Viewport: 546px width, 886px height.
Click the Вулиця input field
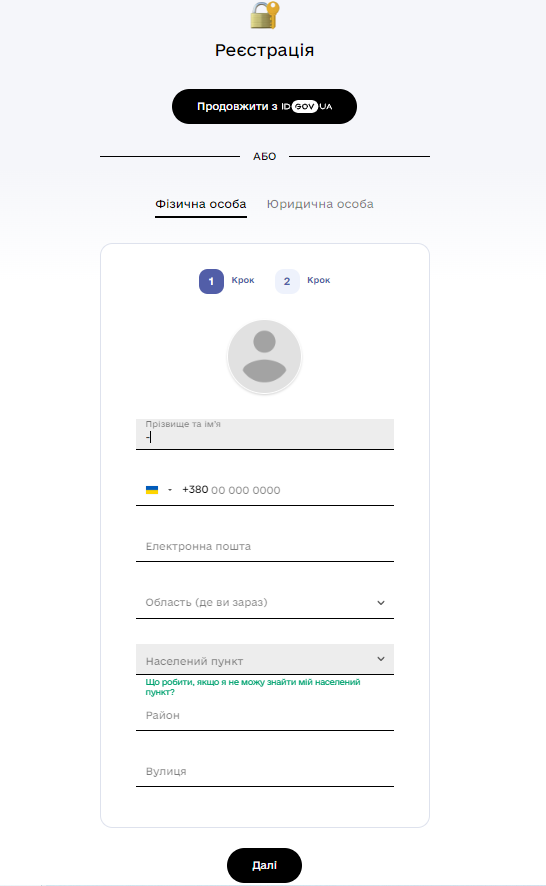pyautogui.click(x=265, y=771)
